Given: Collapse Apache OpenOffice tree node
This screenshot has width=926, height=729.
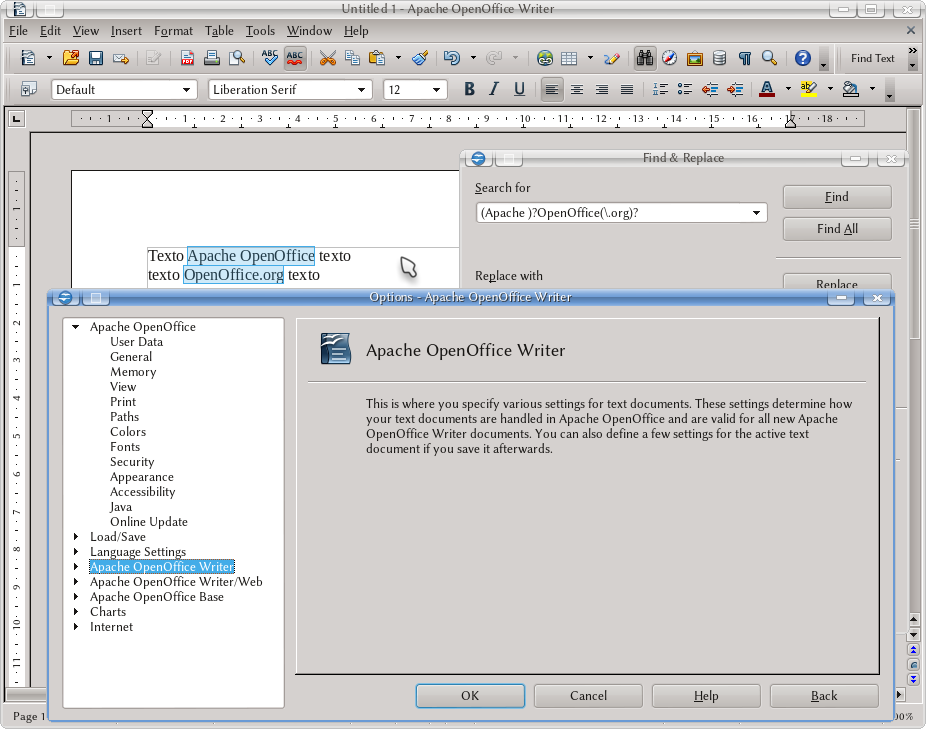Looking at the screenshot, I should (76, 327).
